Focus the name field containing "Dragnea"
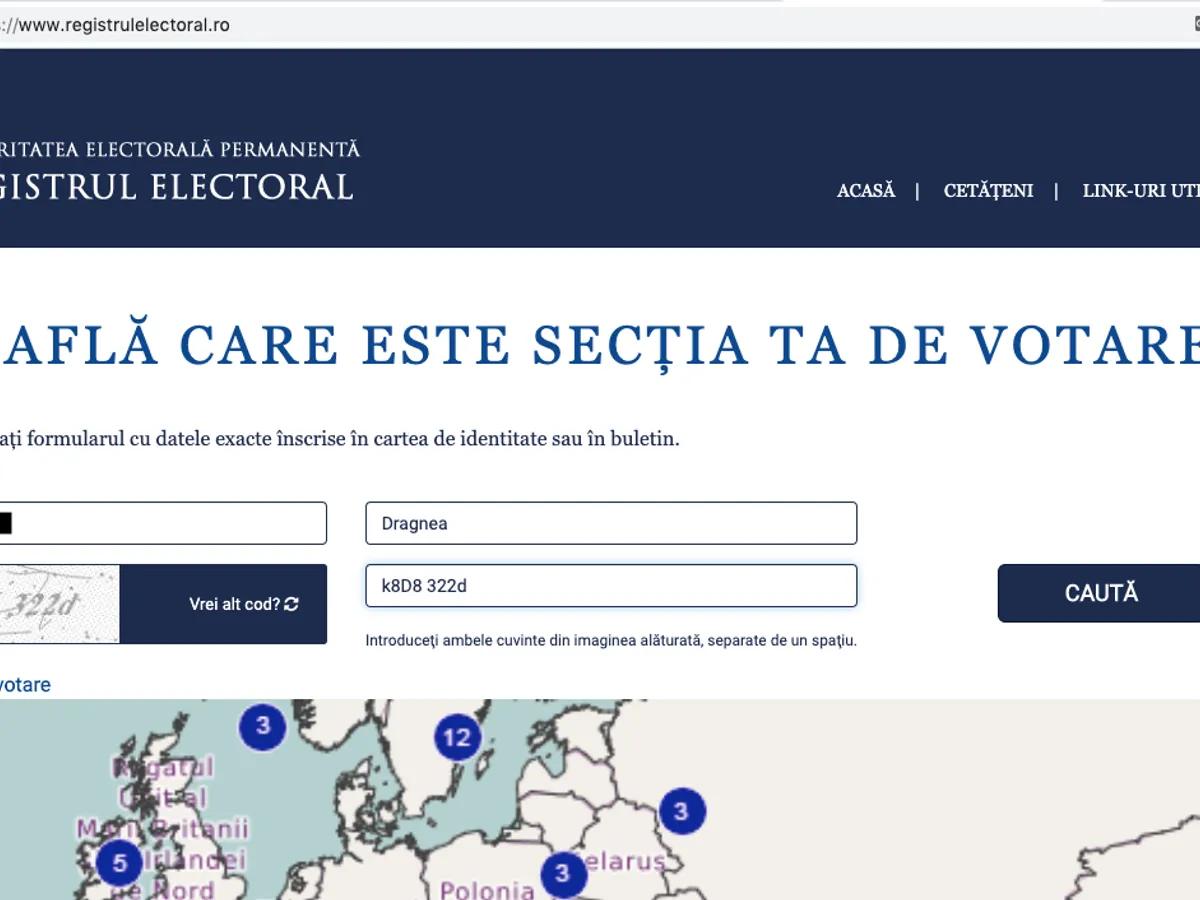The image size is (1200, 900). pos(611,523)
